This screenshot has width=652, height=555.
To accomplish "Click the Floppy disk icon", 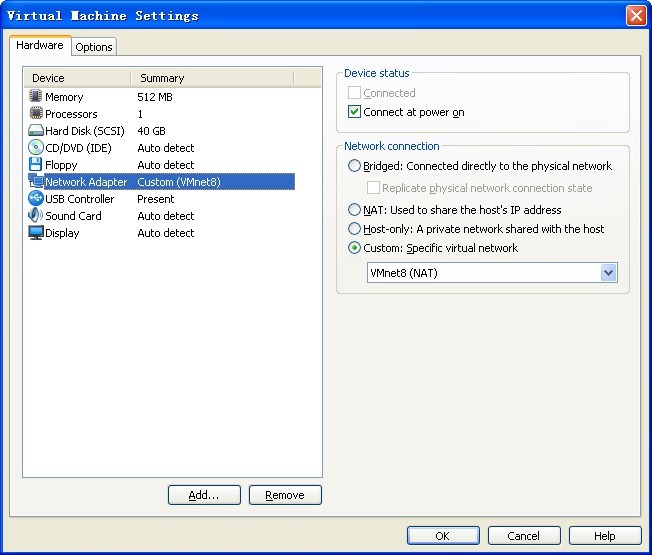I will [36, 165].
